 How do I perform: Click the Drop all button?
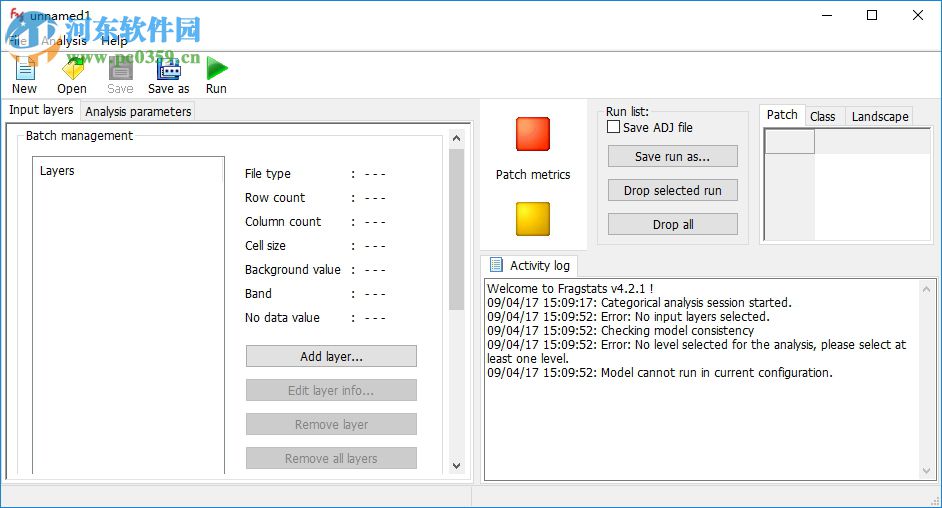(673, 224)
